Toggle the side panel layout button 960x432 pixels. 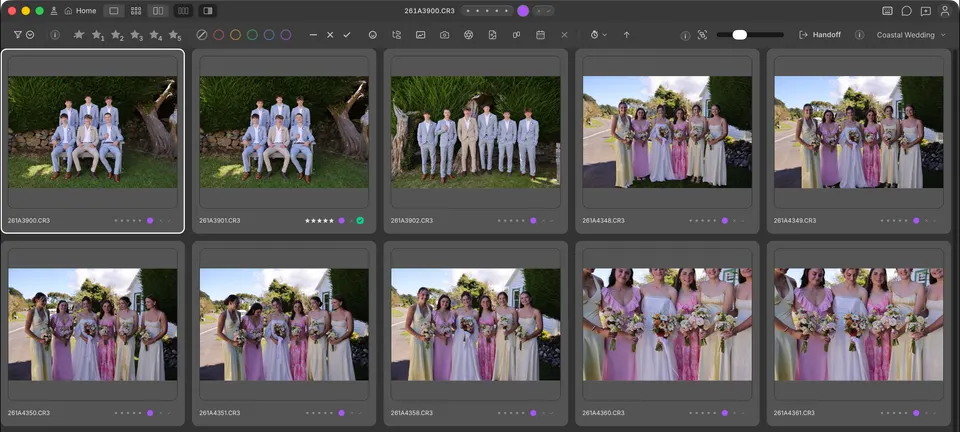tap(207, 10)
